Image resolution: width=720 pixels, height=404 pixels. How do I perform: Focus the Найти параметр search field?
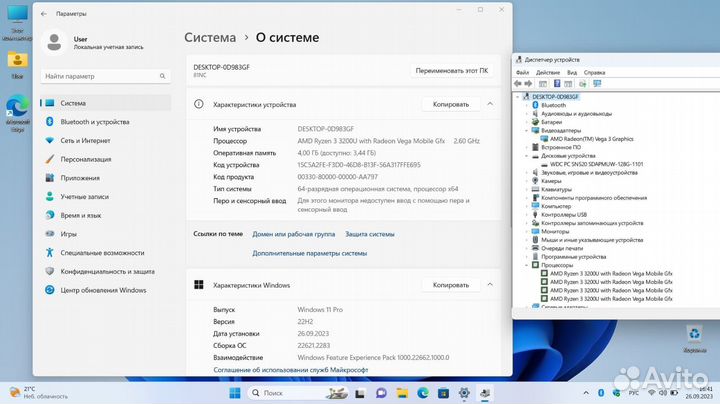106,76
